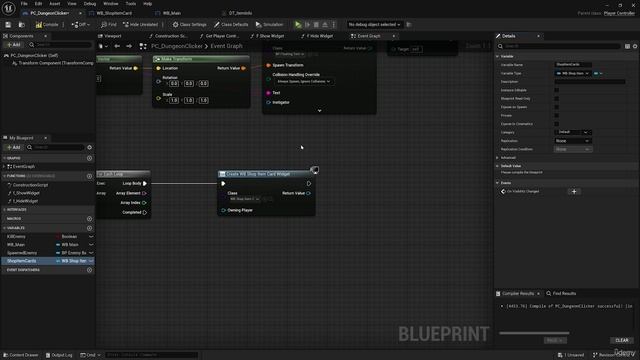
Task: Click the Browse to asset icon
Action: click(22, 24)
